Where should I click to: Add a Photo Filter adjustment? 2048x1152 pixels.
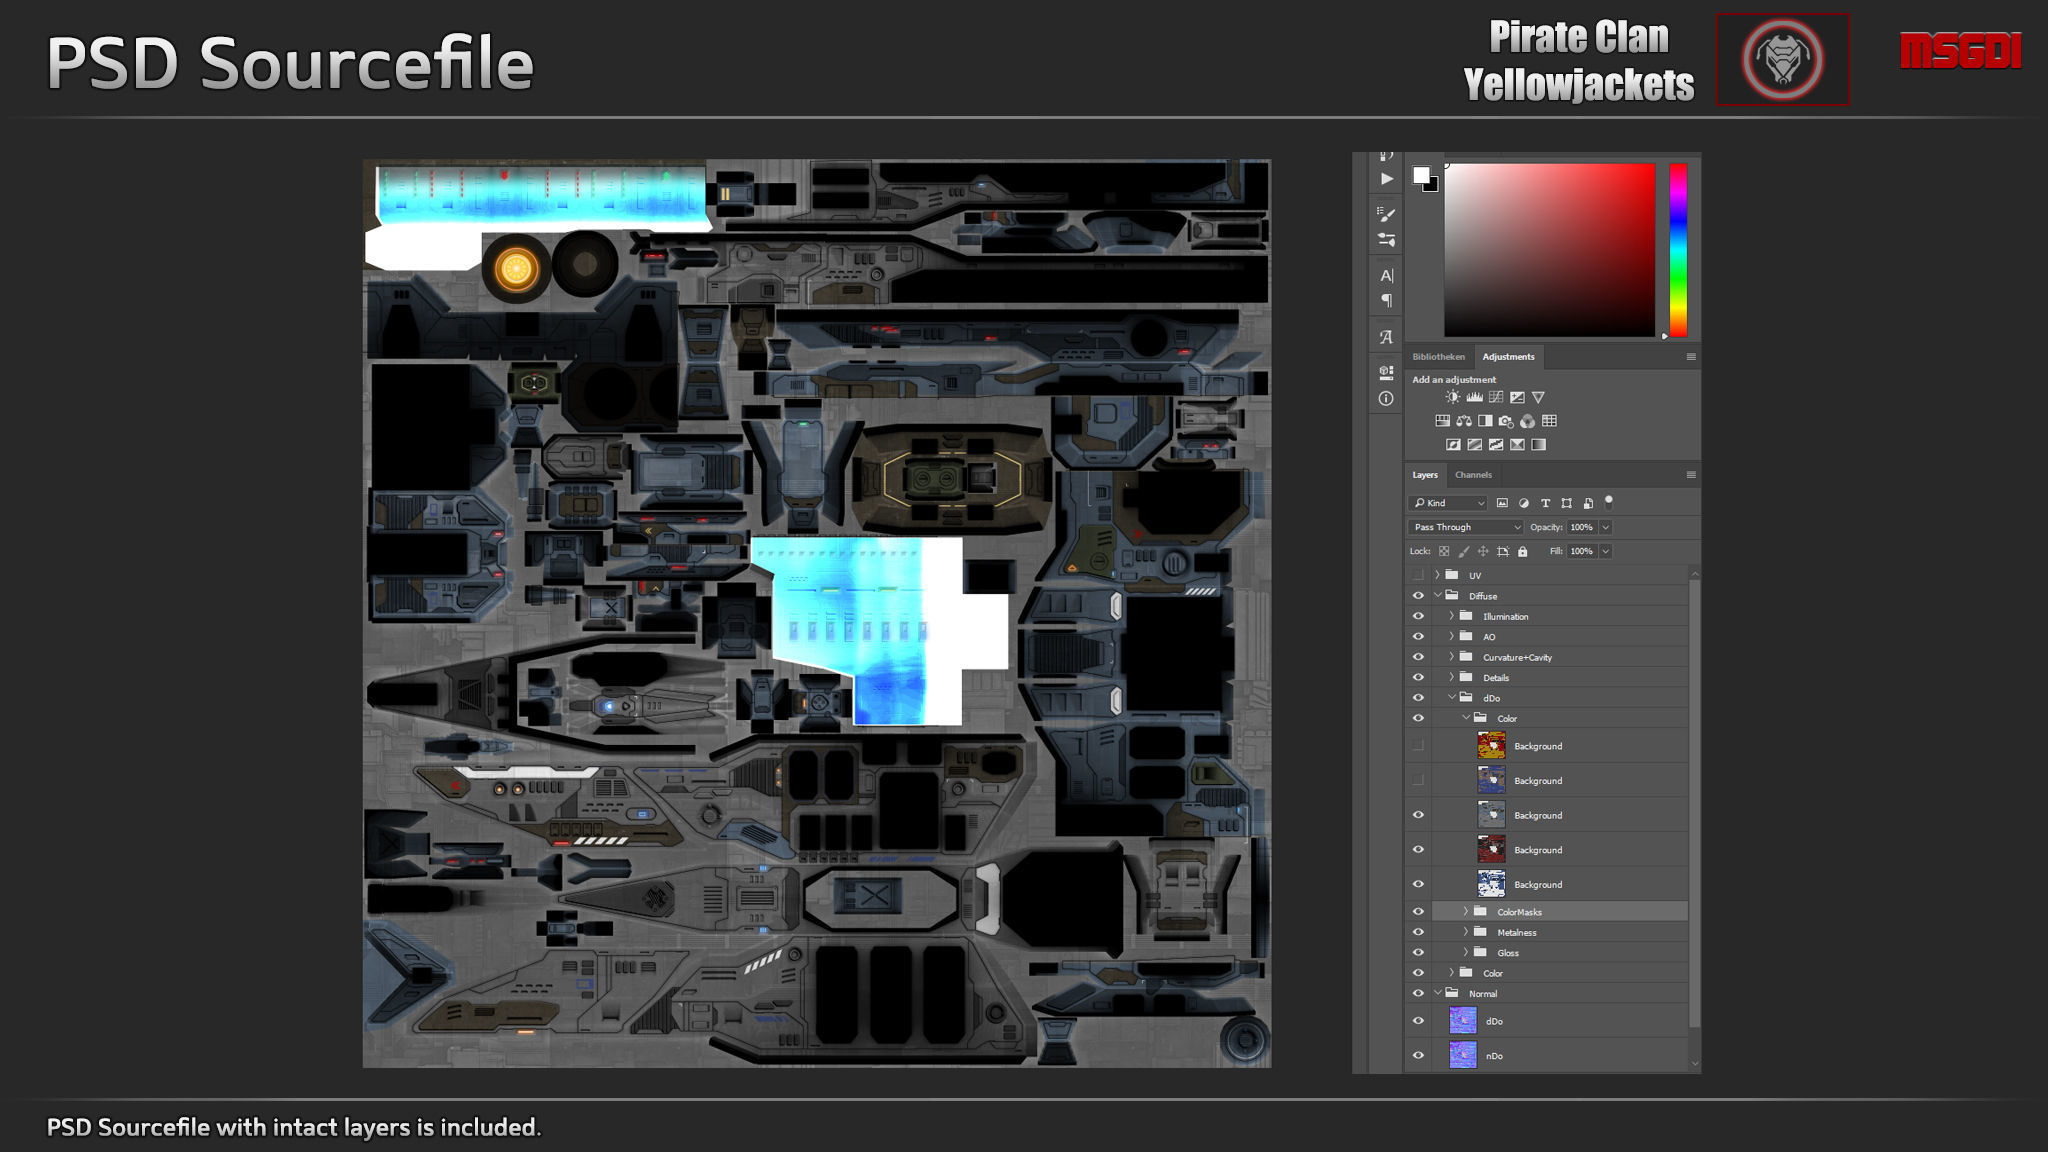click(1506, 421)
